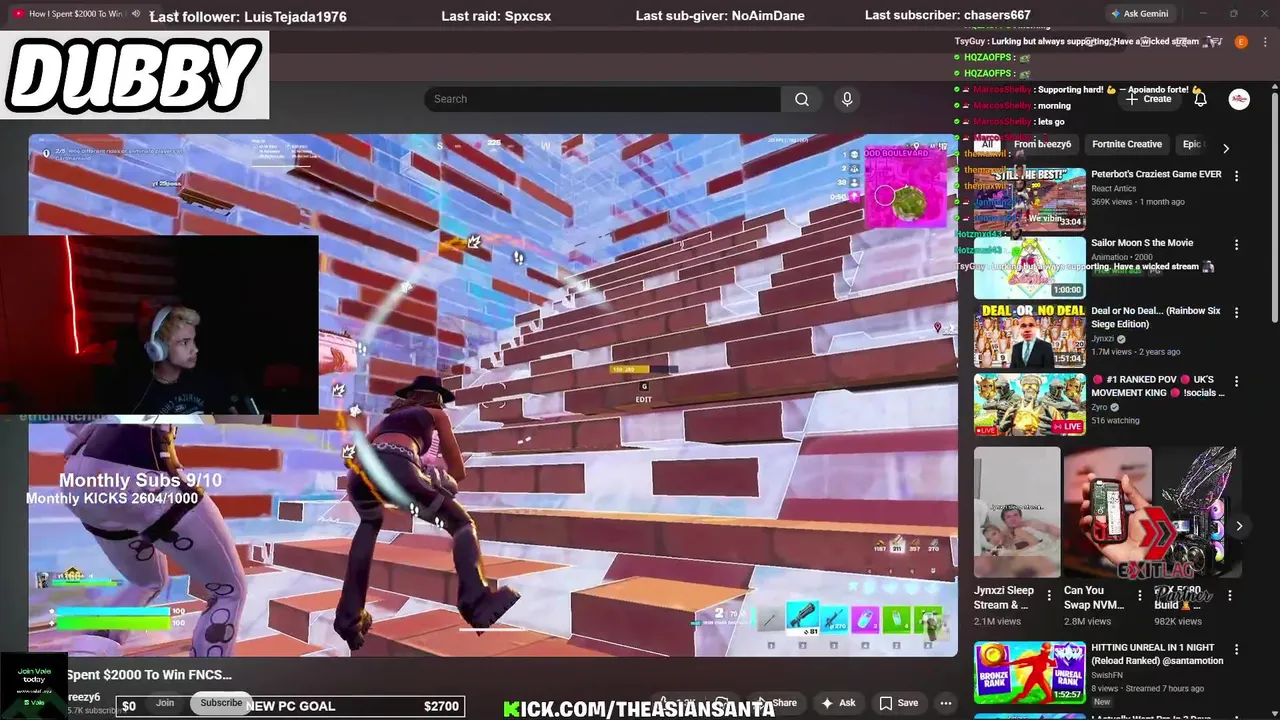Click the red LIVE badge on thumbnail
Viewport: 1280px width, 720px height.
1068,427
